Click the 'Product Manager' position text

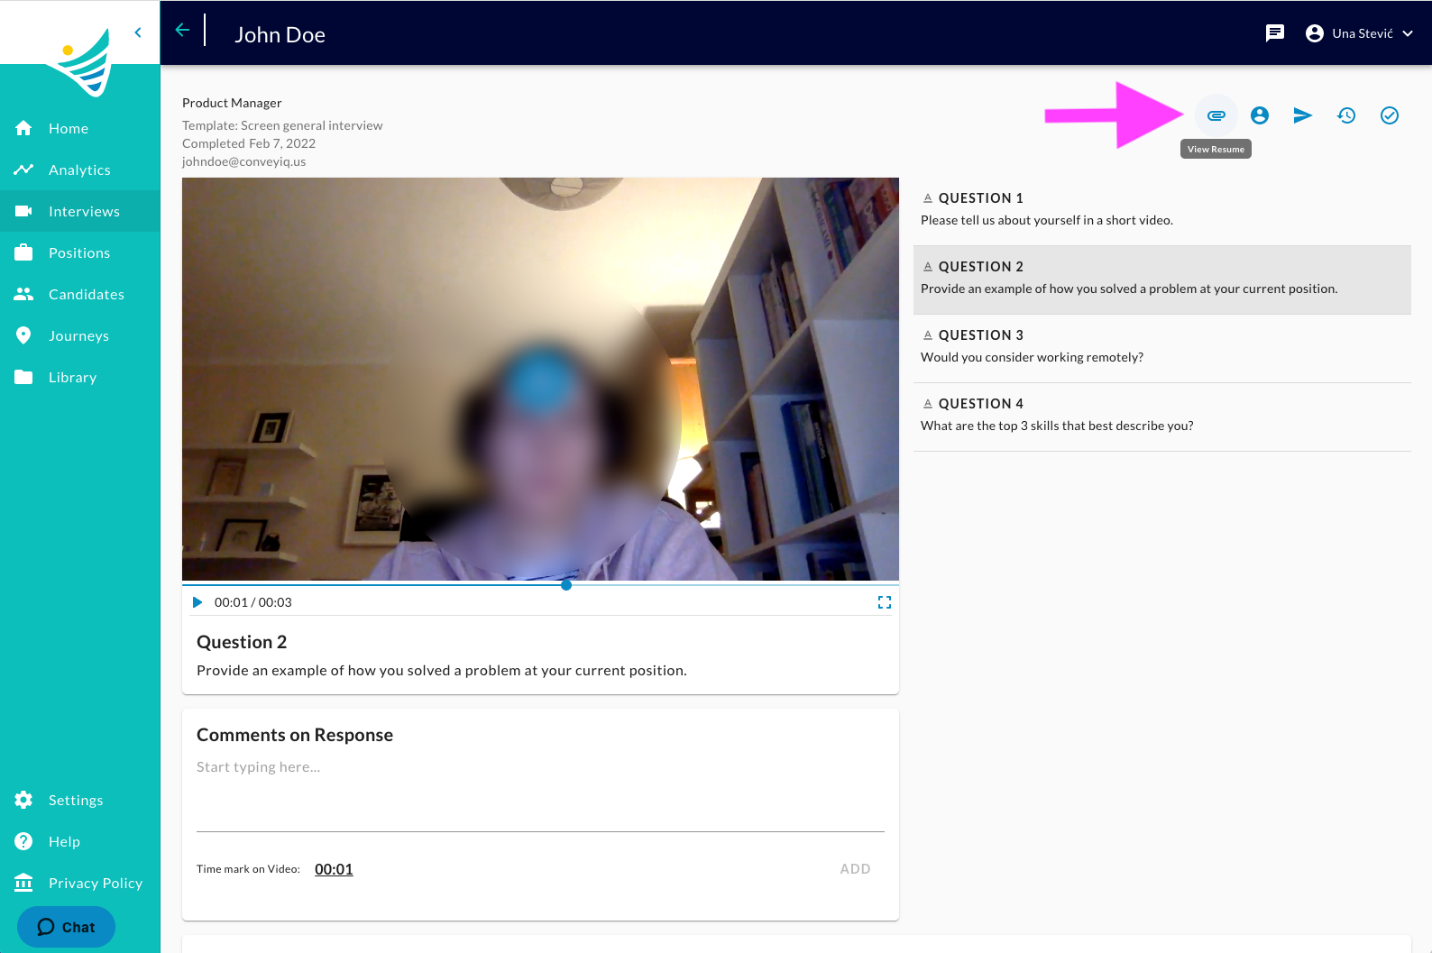tap(232, 103)
